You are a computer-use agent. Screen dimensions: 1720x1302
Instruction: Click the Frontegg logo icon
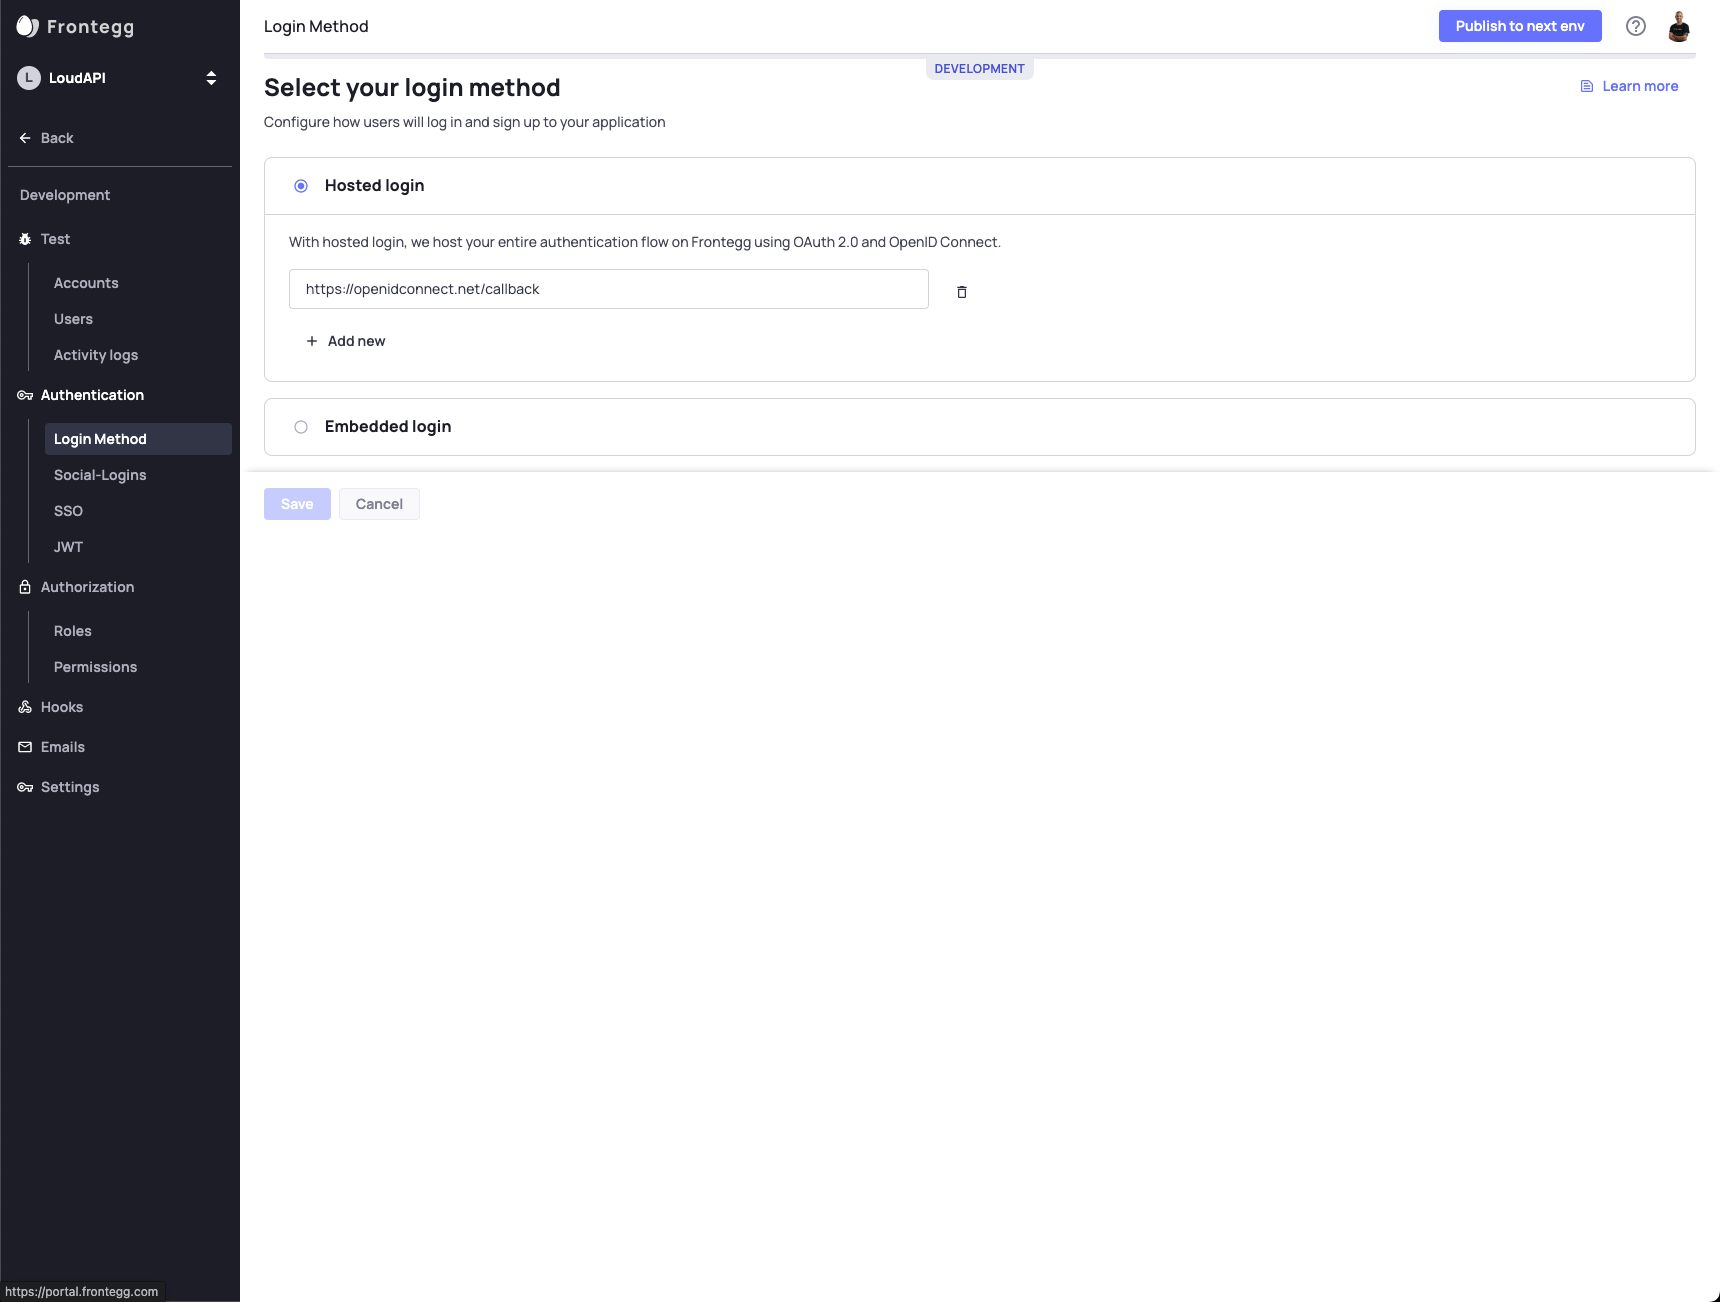point(27,26)
